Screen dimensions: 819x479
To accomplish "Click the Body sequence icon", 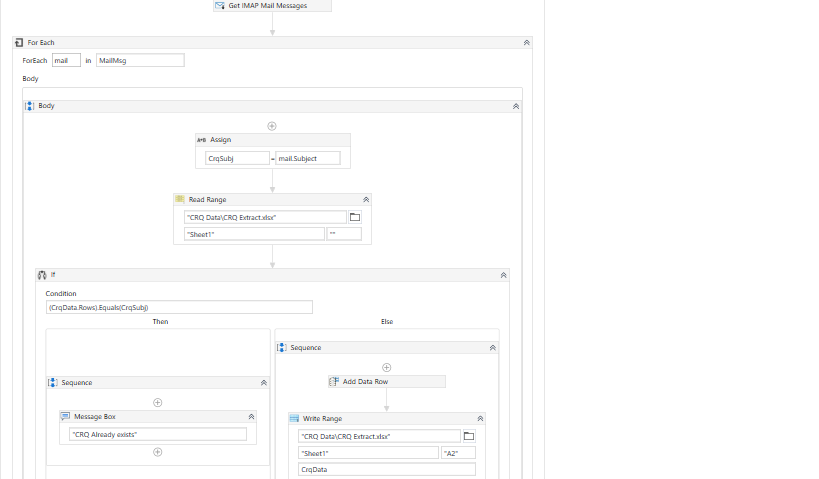I will tap(30, 106).
